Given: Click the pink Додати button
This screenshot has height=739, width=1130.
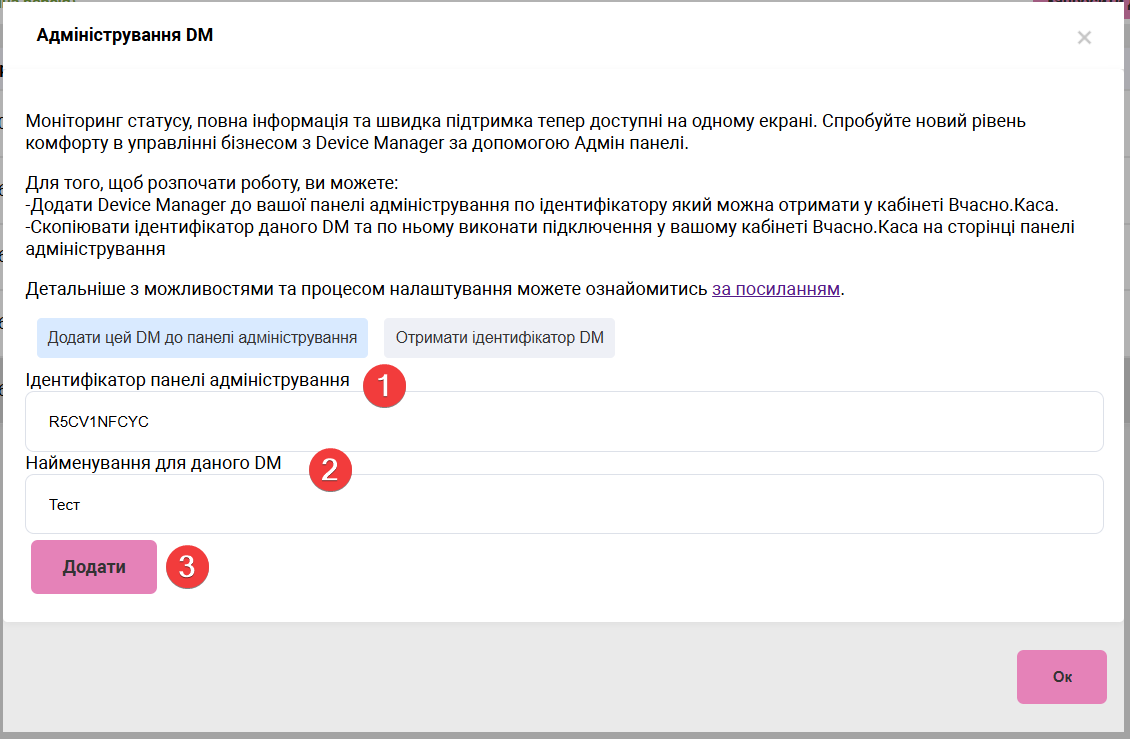Looking at the screenshot, I should click(94, 567).
